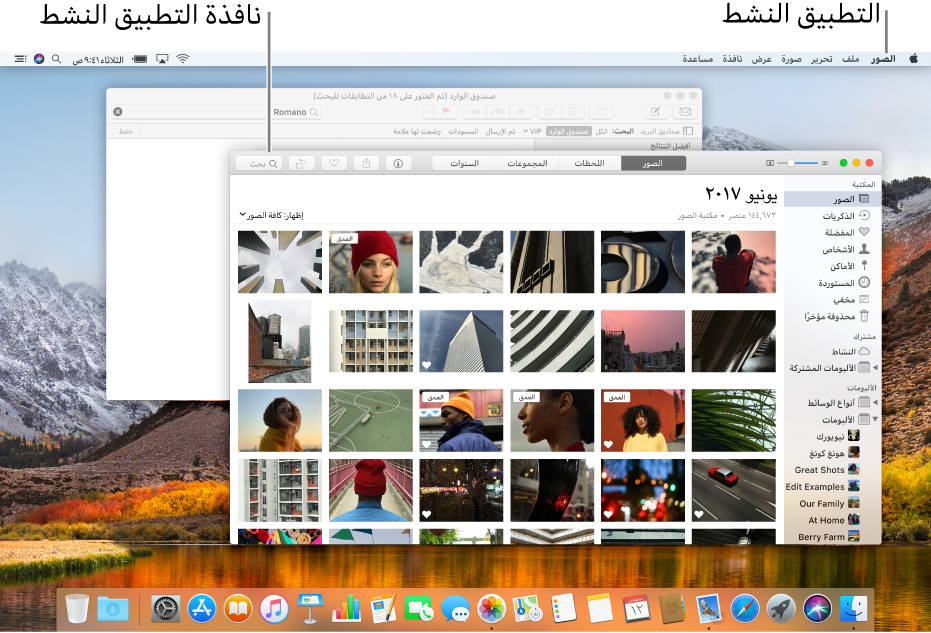This screenshot has height=633, width=931.
Task: Click the Wi-Fi status icon
Action: coord(183,59)
